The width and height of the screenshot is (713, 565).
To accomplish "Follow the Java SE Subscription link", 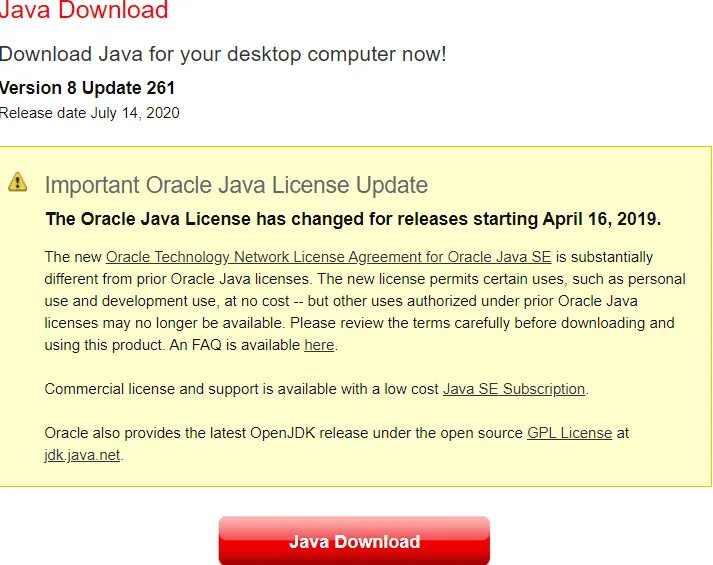I will (514, 389).
